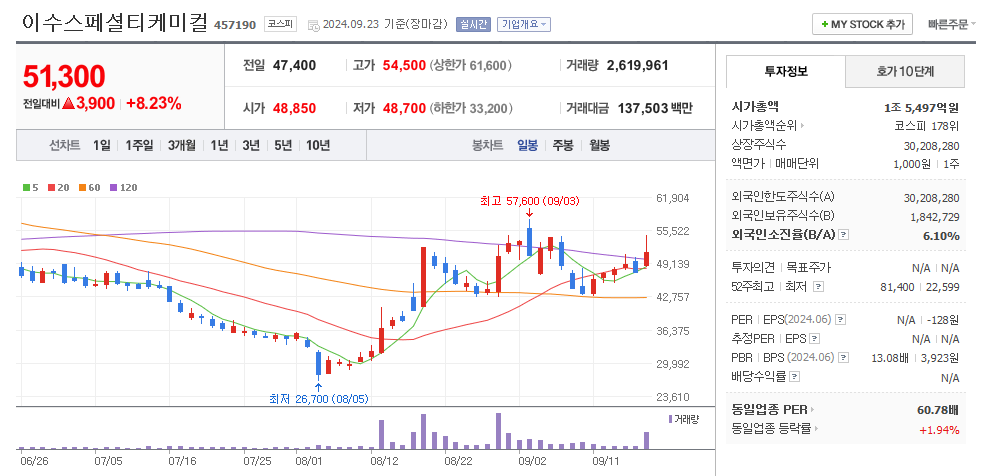
Task: Open help icon beside PER EPS(2024.06)
Action: coord(843,320)
